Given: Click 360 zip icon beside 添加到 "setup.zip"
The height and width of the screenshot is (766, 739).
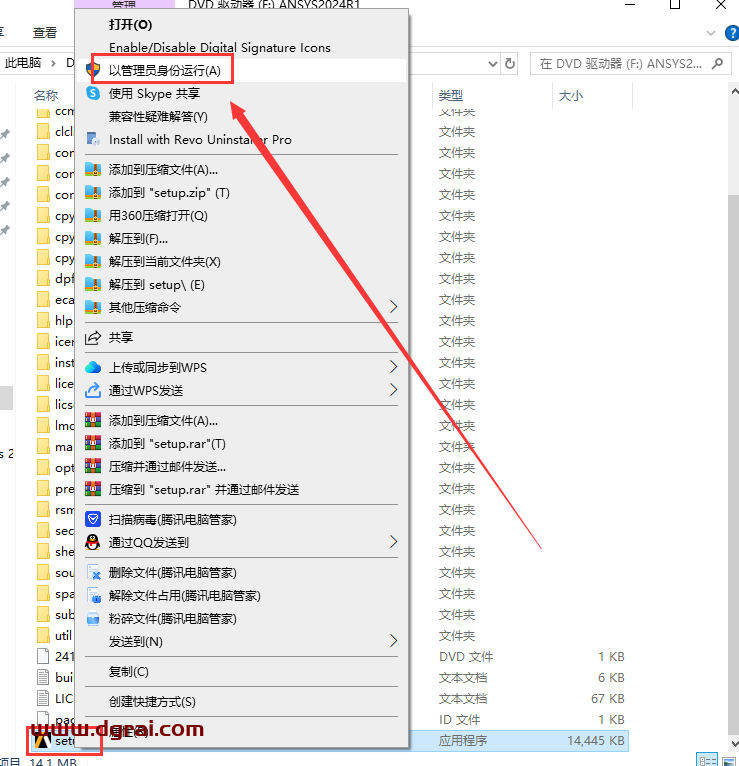Looking at the screenshot, I should (x=93, y=192).
